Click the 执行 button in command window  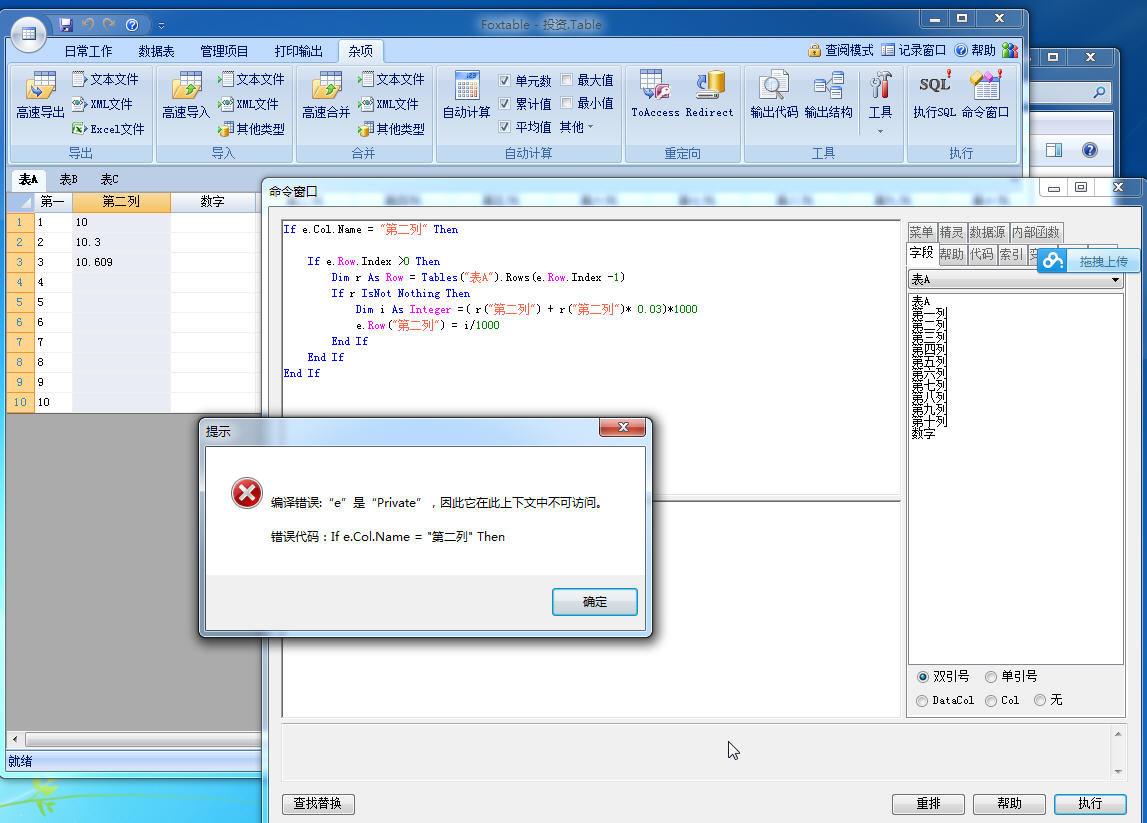(x=1090, y=803)
